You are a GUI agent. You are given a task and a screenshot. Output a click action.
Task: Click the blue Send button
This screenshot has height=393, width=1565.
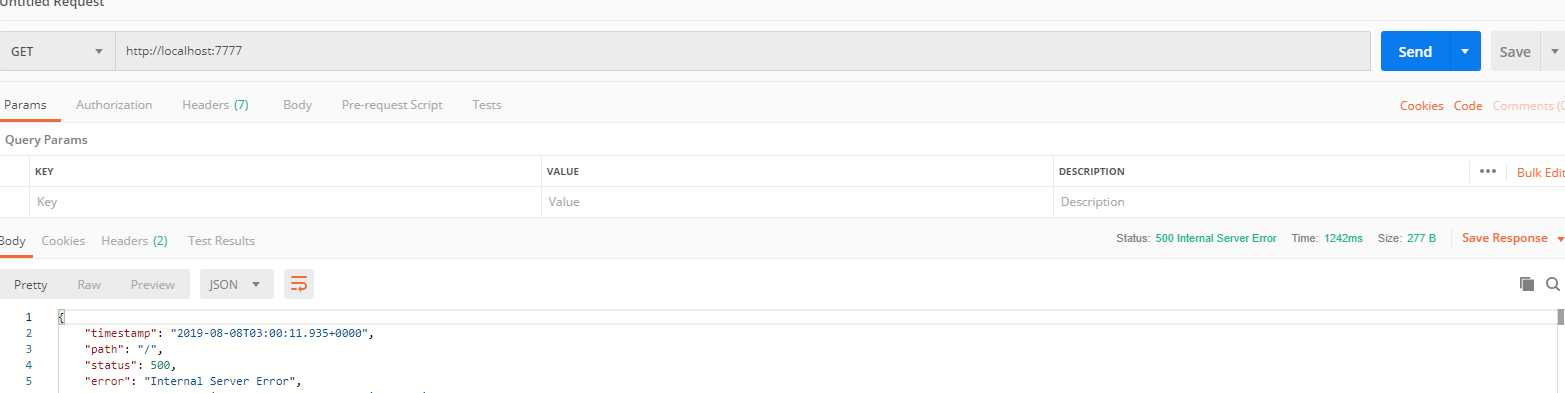(x=1415, y=51)
